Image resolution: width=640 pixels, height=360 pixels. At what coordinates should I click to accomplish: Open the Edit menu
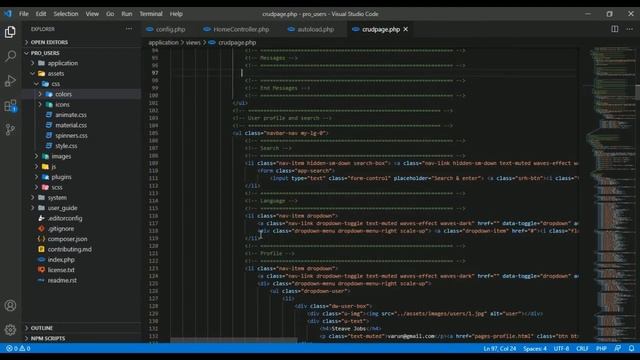coord(41,13)
